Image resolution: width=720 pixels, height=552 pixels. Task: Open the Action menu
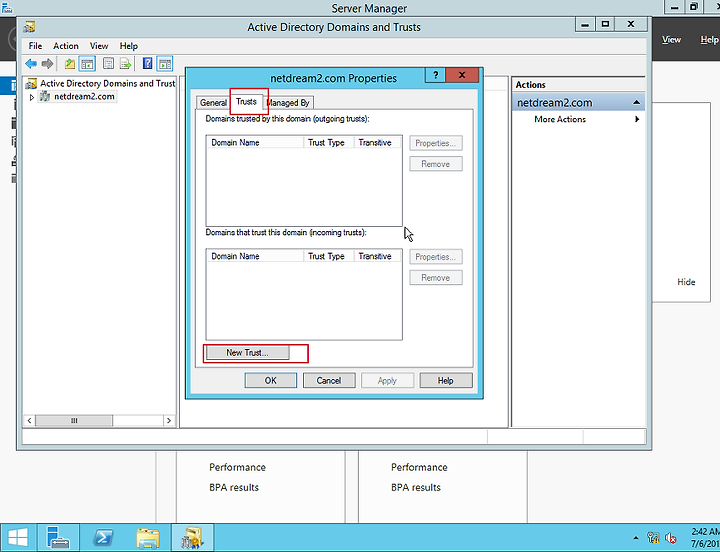pos(66,46)
